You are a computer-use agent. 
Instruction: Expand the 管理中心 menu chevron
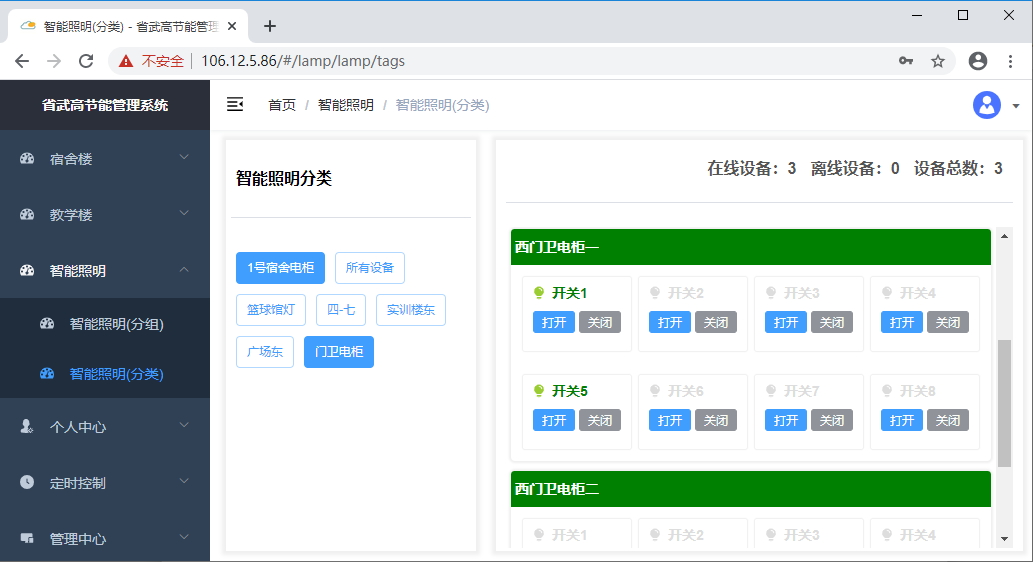(x=184, y=538)
